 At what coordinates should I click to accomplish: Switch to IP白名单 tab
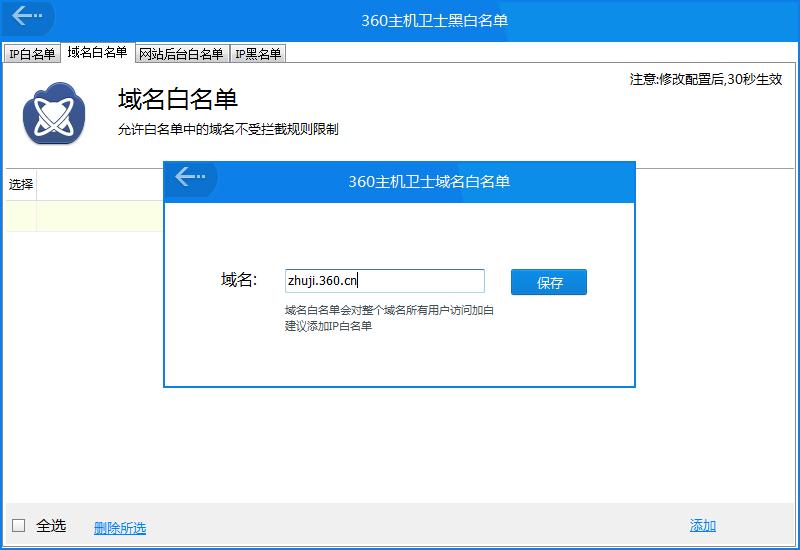click(32, 54)
